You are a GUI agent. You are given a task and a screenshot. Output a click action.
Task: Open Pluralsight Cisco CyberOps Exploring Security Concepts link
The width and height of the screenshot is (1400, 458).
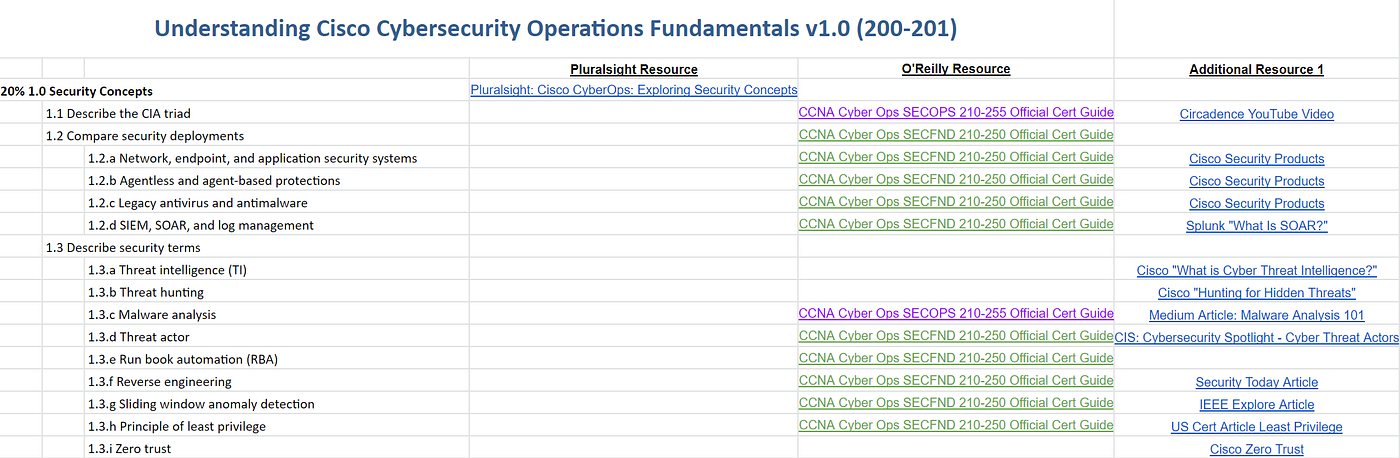point(634,90)
